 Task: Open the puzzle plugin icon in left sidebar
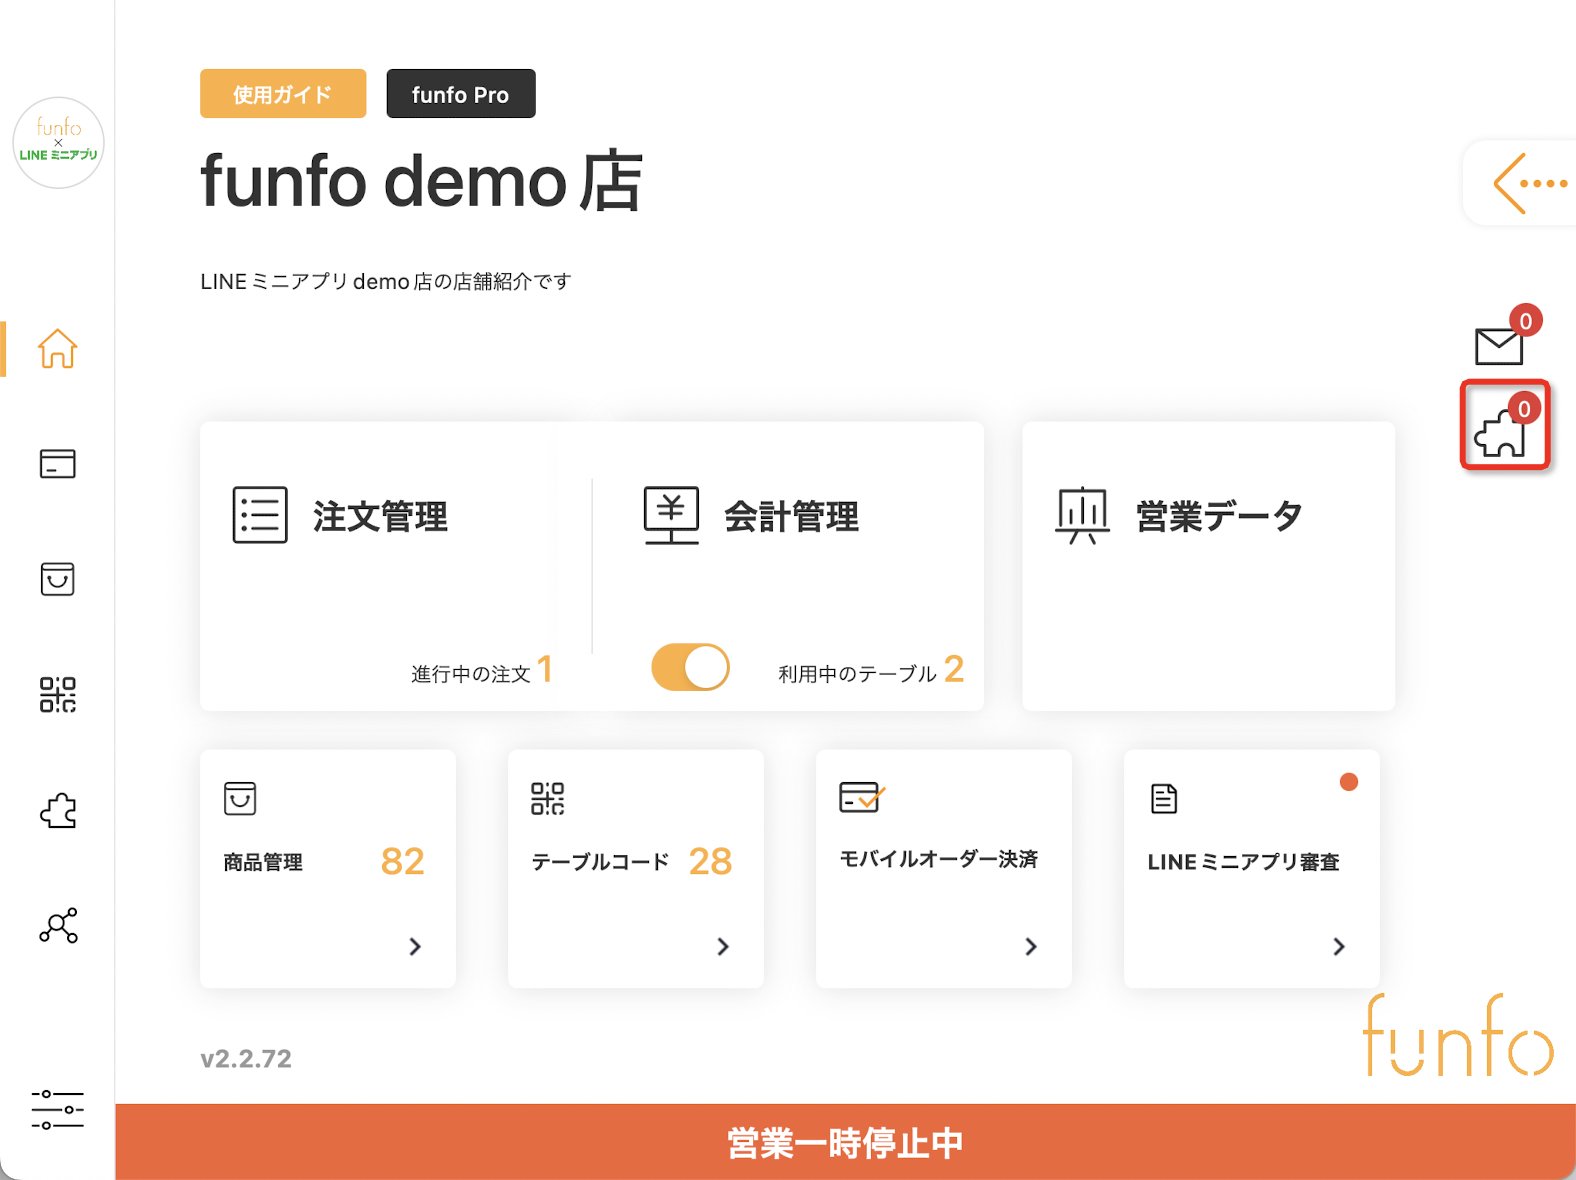click(x=58, y=810)
